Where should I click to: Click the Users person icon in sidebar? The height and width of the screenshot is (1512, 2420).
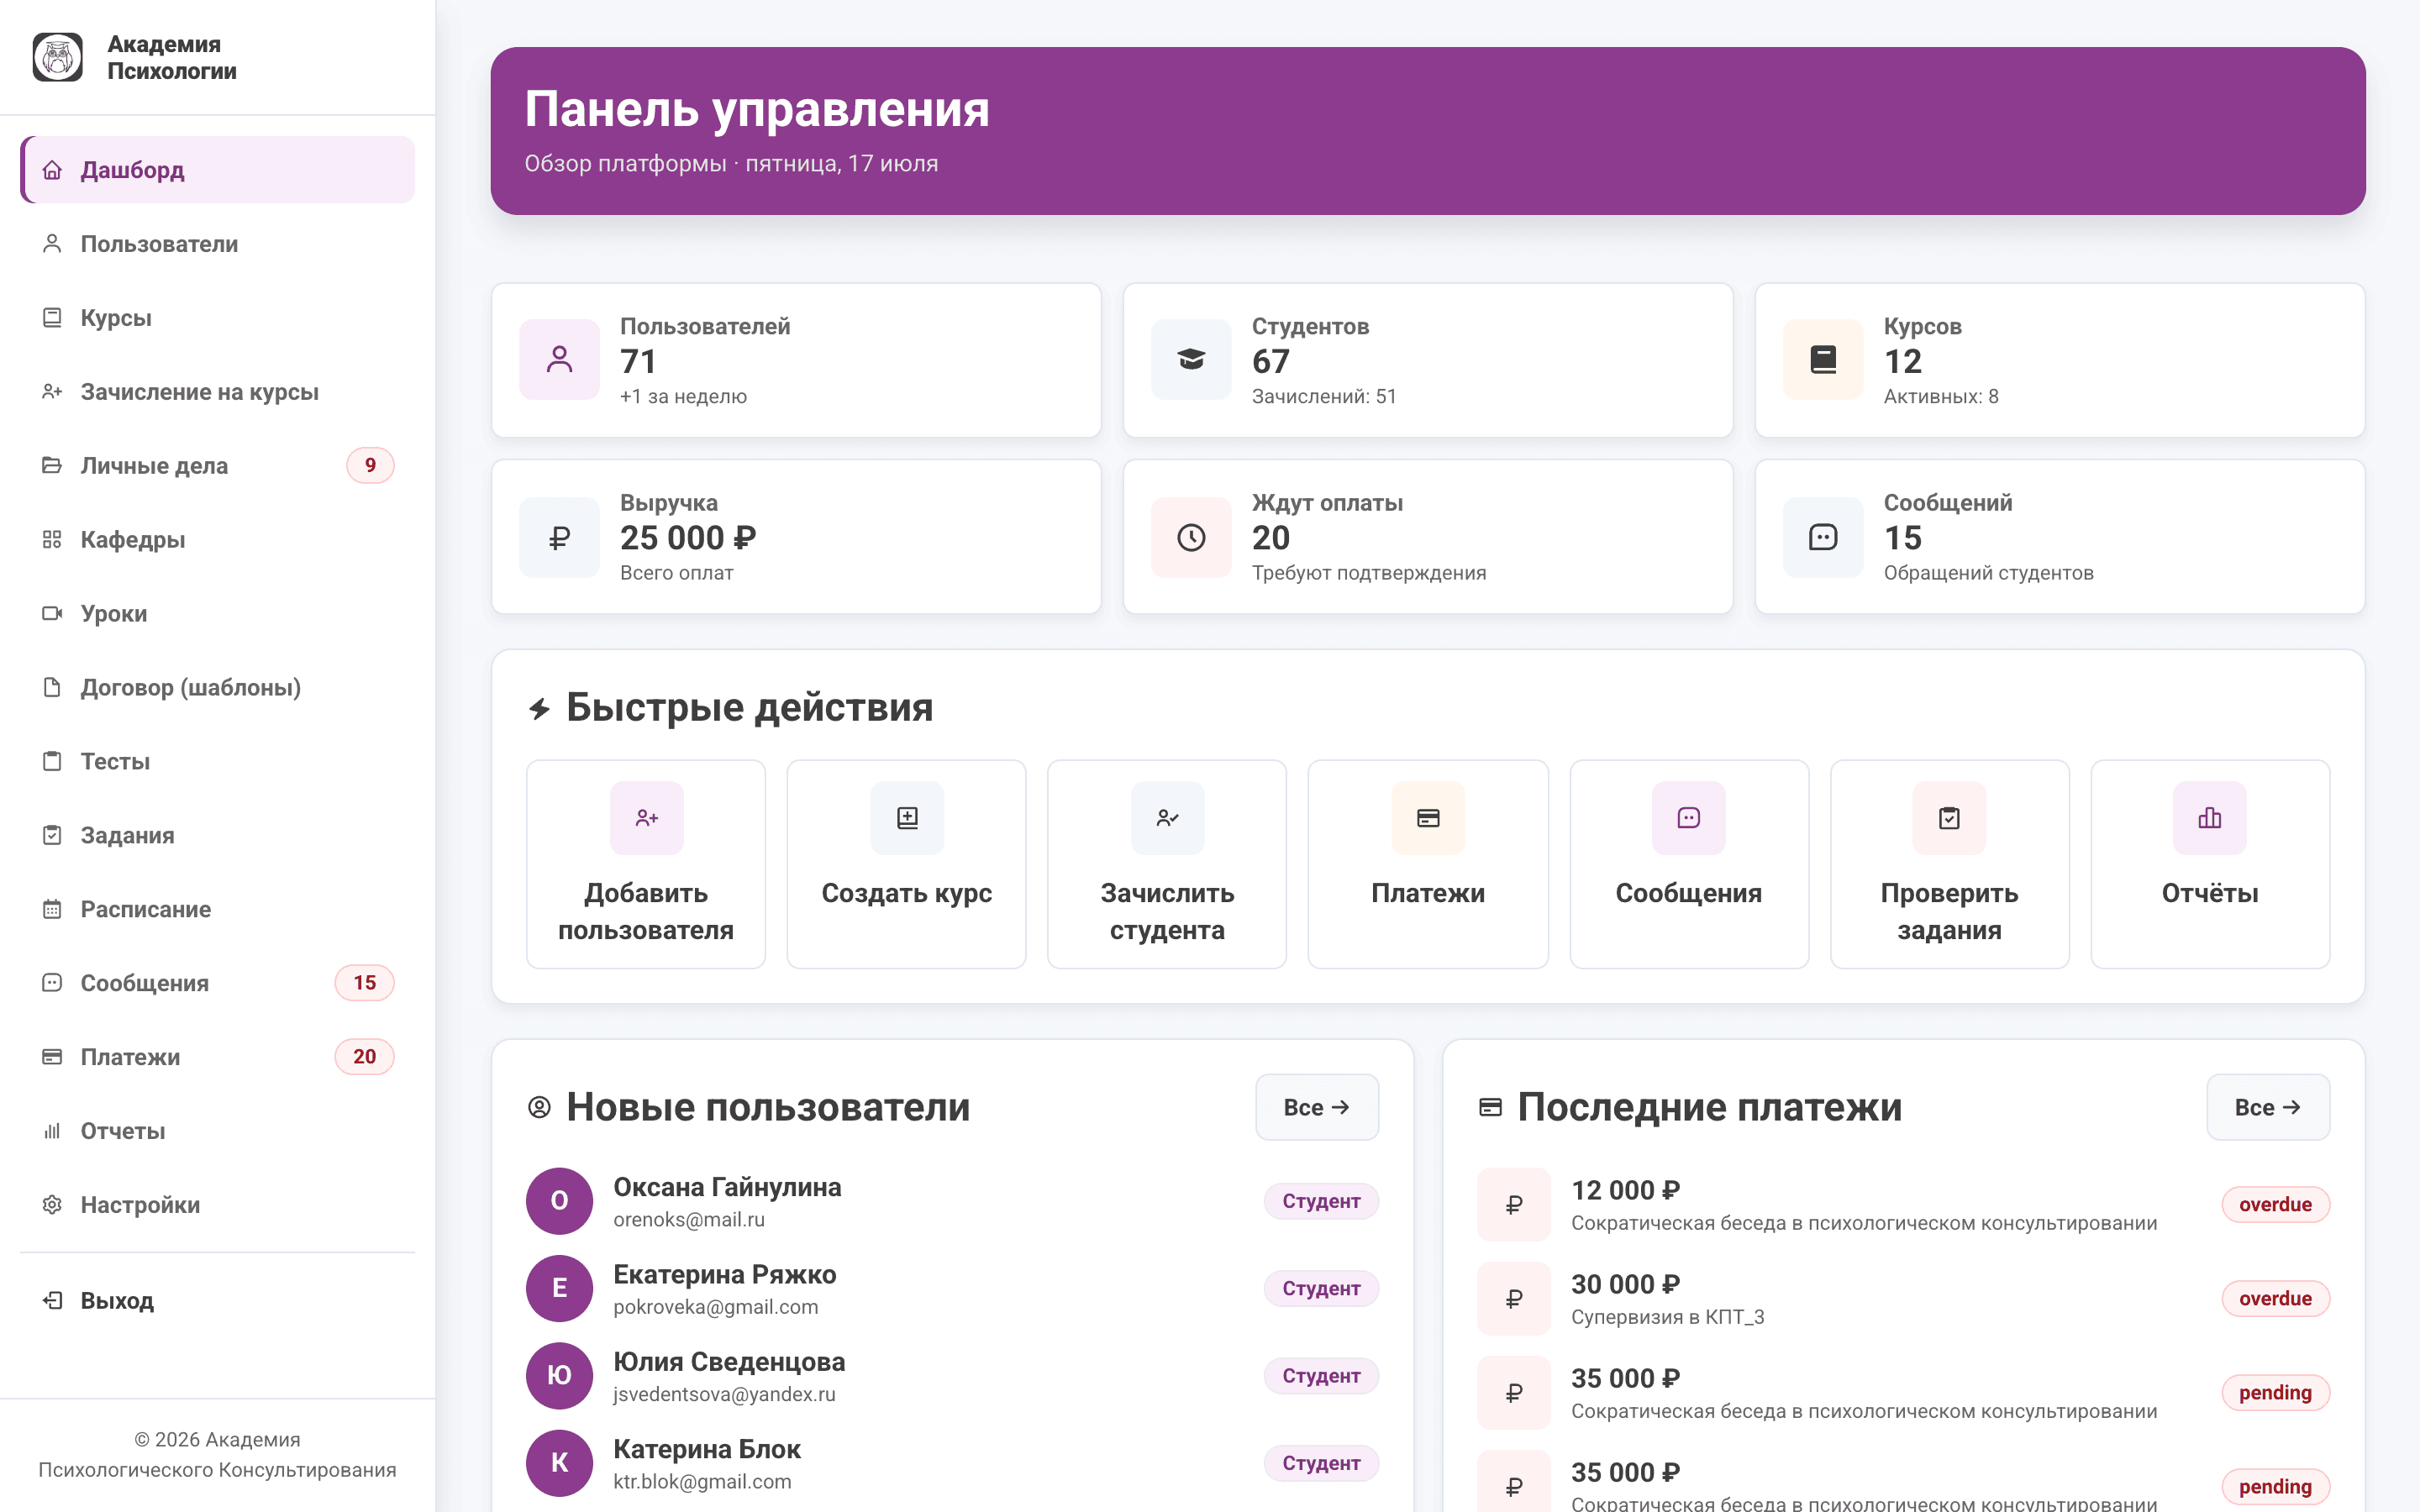[52, 244]
